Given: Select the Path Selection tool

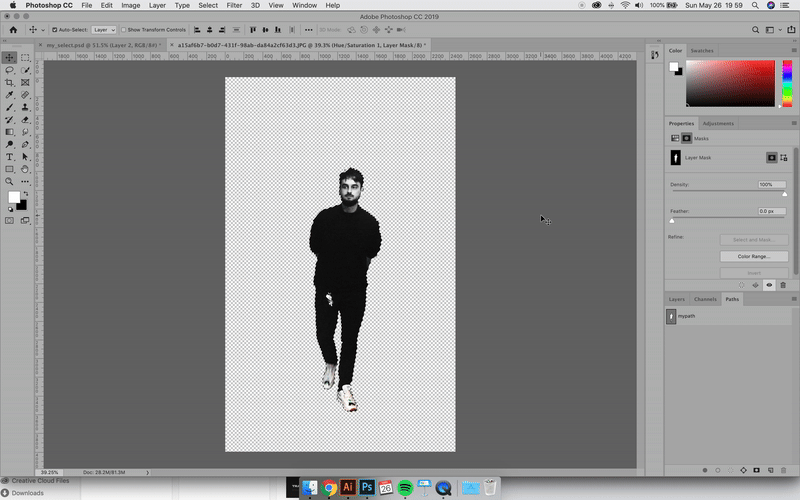Looking at the screenshot, I should click(25, 157).
